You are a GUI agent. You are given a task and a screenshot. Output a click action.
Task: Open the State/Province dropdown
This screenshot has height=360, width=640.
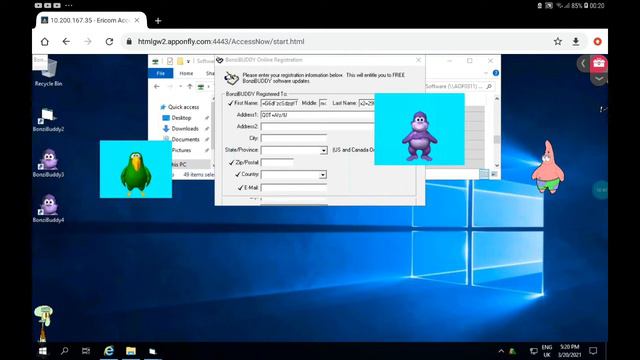point(323,151)
